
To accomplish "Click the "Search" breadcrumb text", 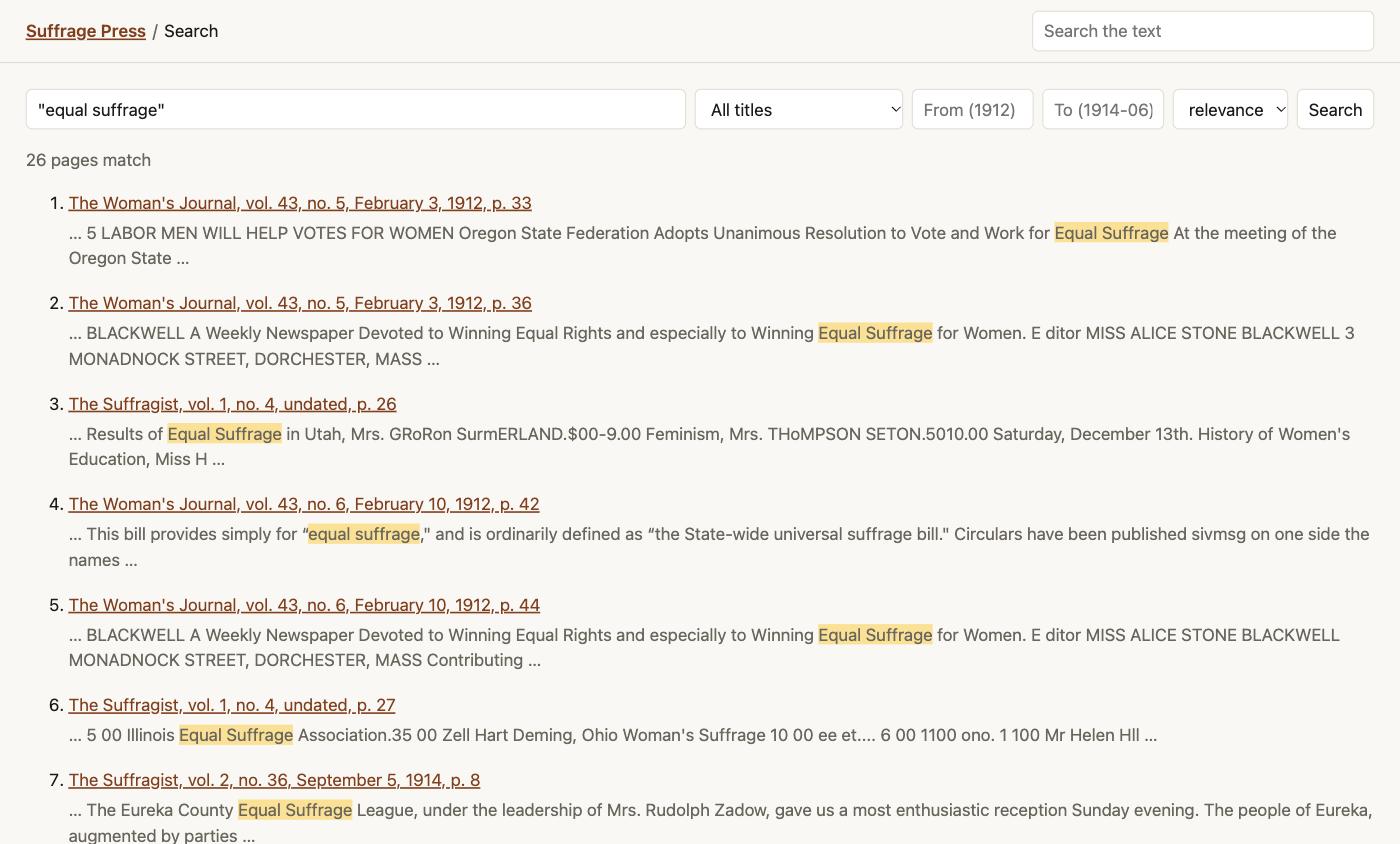I will tap(191, 31).
